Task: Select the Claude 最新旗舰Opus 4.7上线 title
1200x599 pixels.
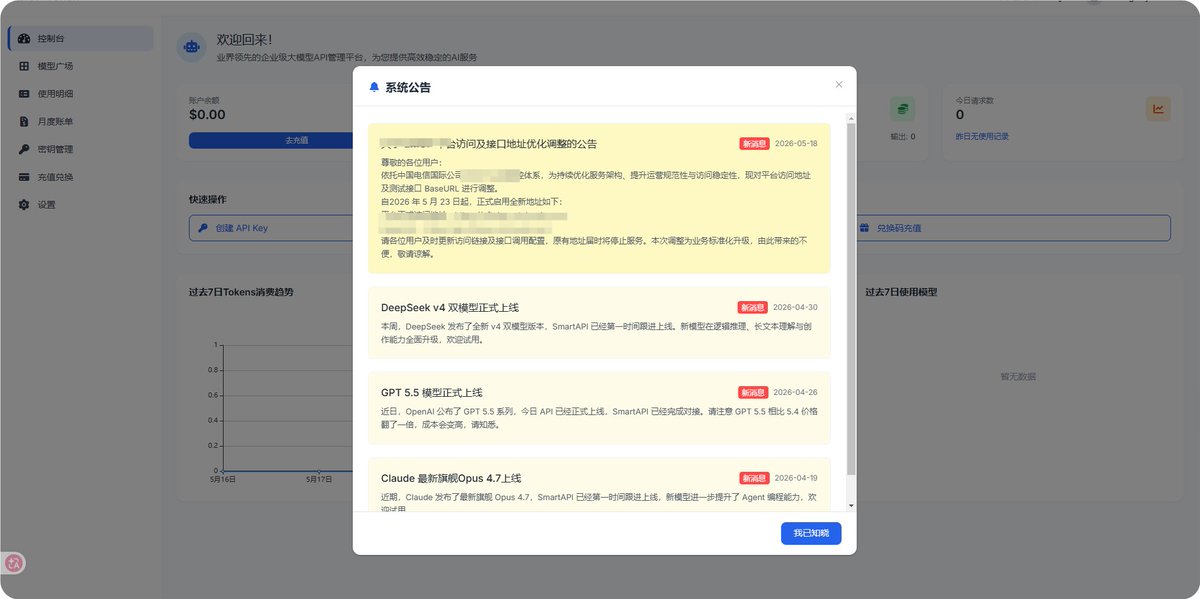Action: point(451,478)
